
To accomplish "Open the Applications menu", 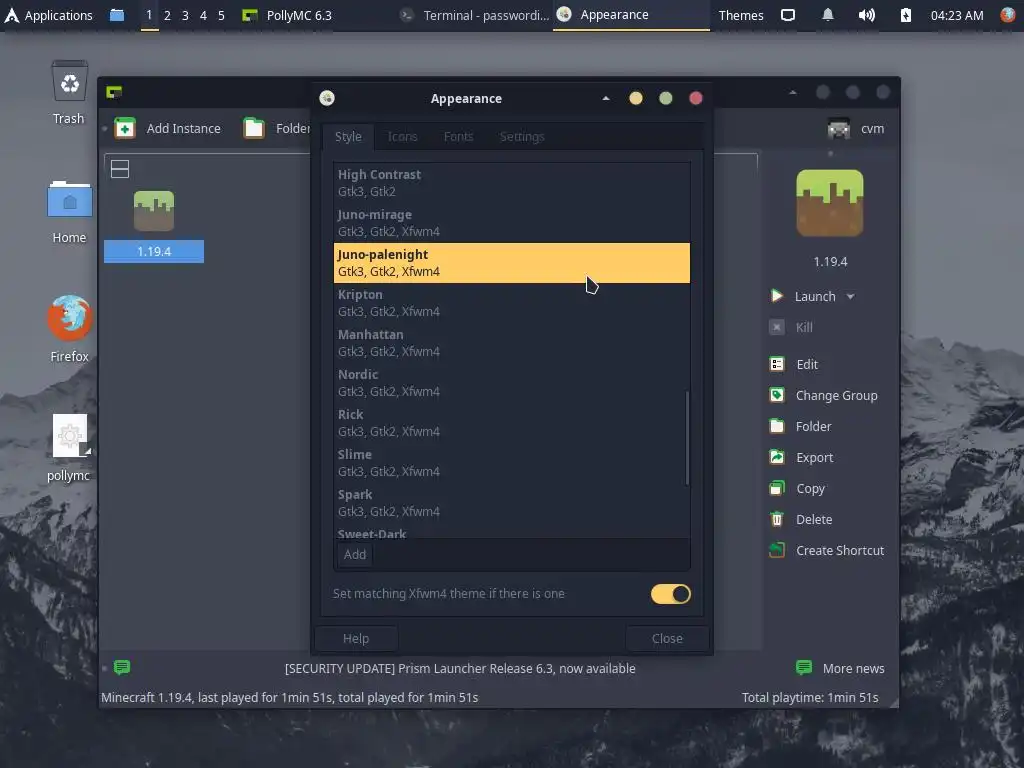I will [x=49, y=15].
